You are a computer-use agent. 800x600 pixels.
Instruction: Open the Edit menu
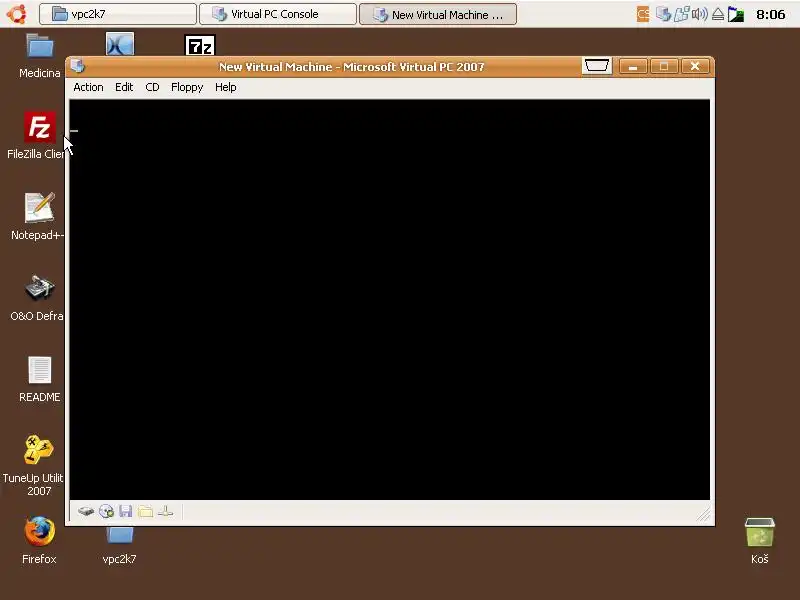click(124, 87)
